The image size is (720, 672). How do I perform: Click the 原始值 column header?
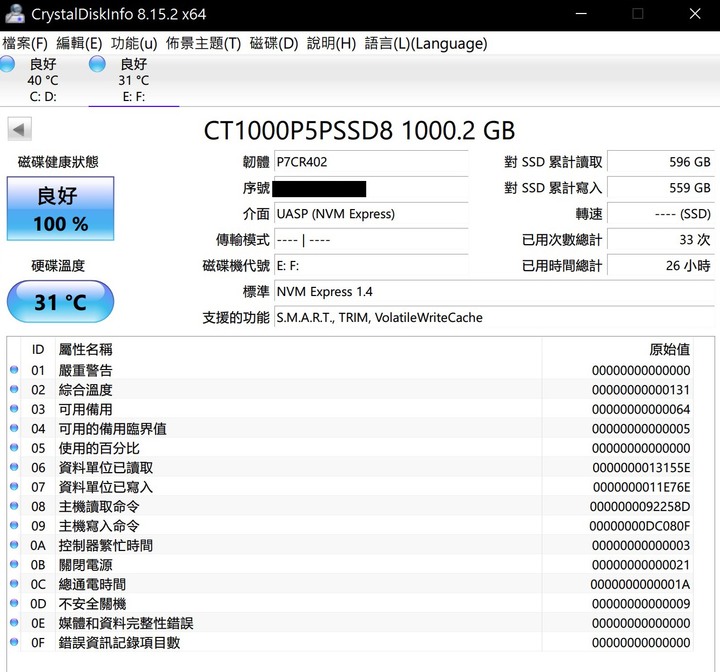pyautogui.click(x=617, y=350)
